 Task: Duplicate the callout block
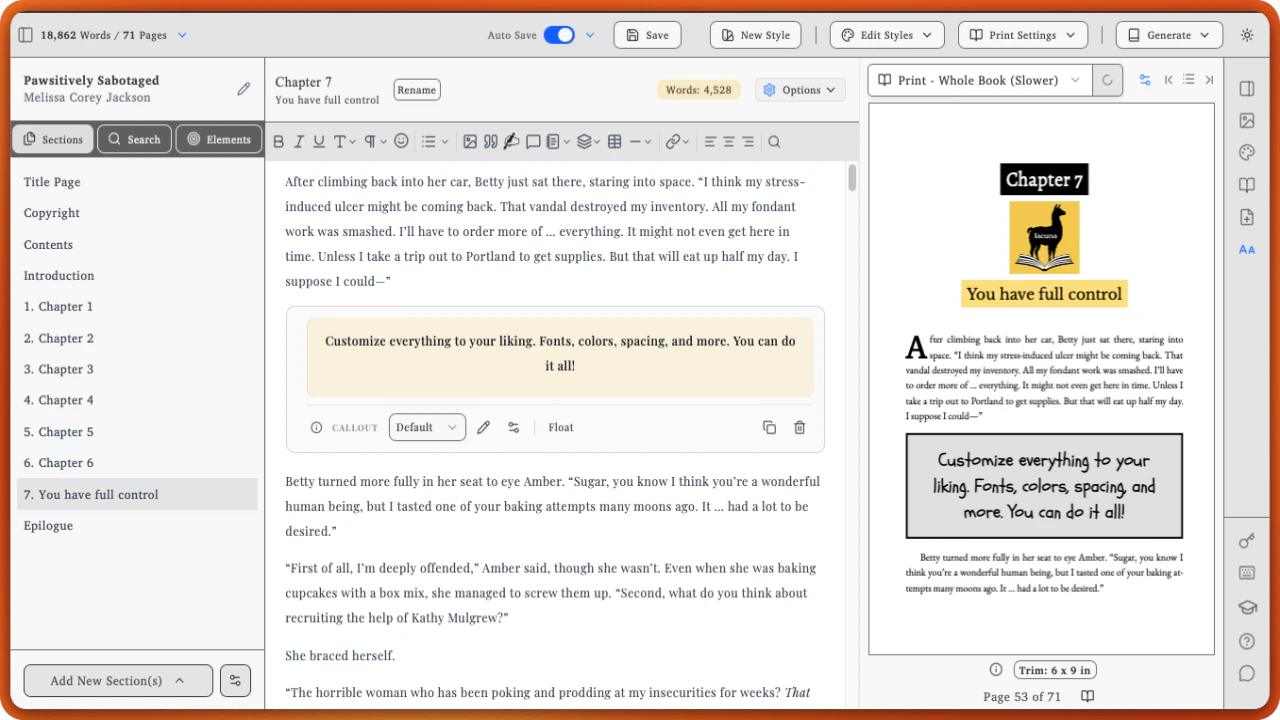[x=769, y=427]
